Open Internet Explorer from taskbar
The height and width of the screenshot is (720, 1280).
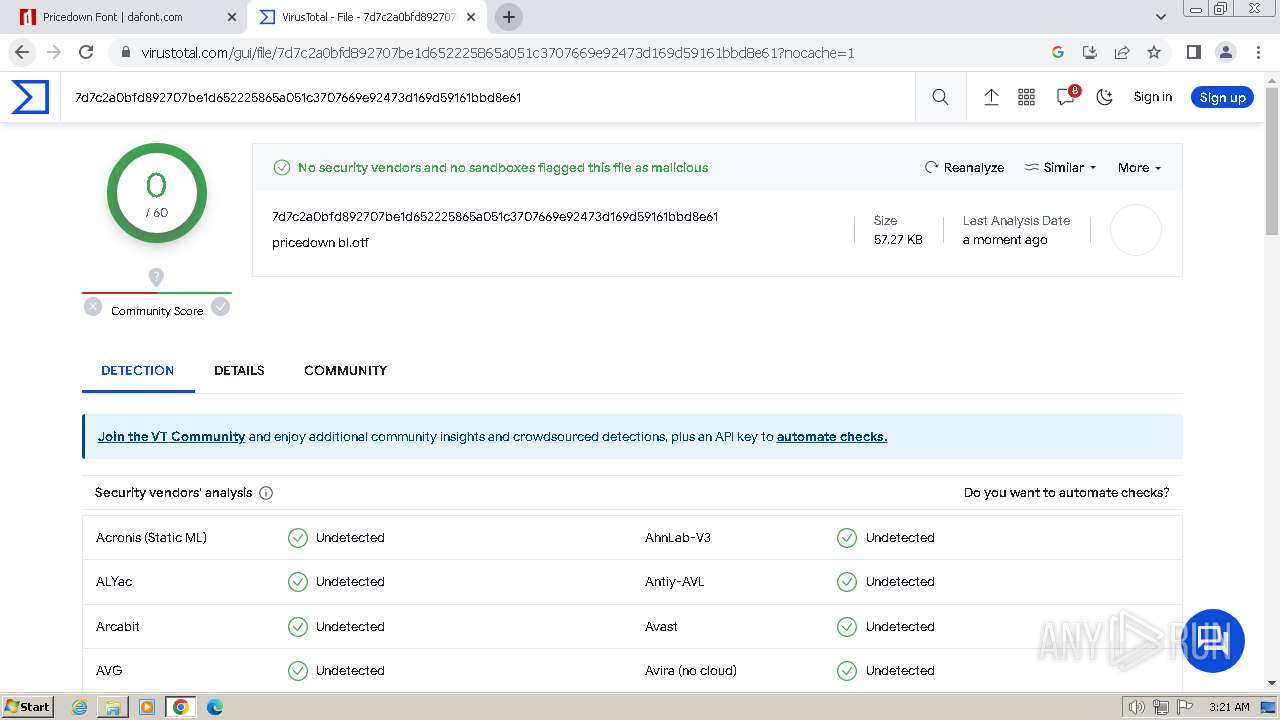point(80,707)
